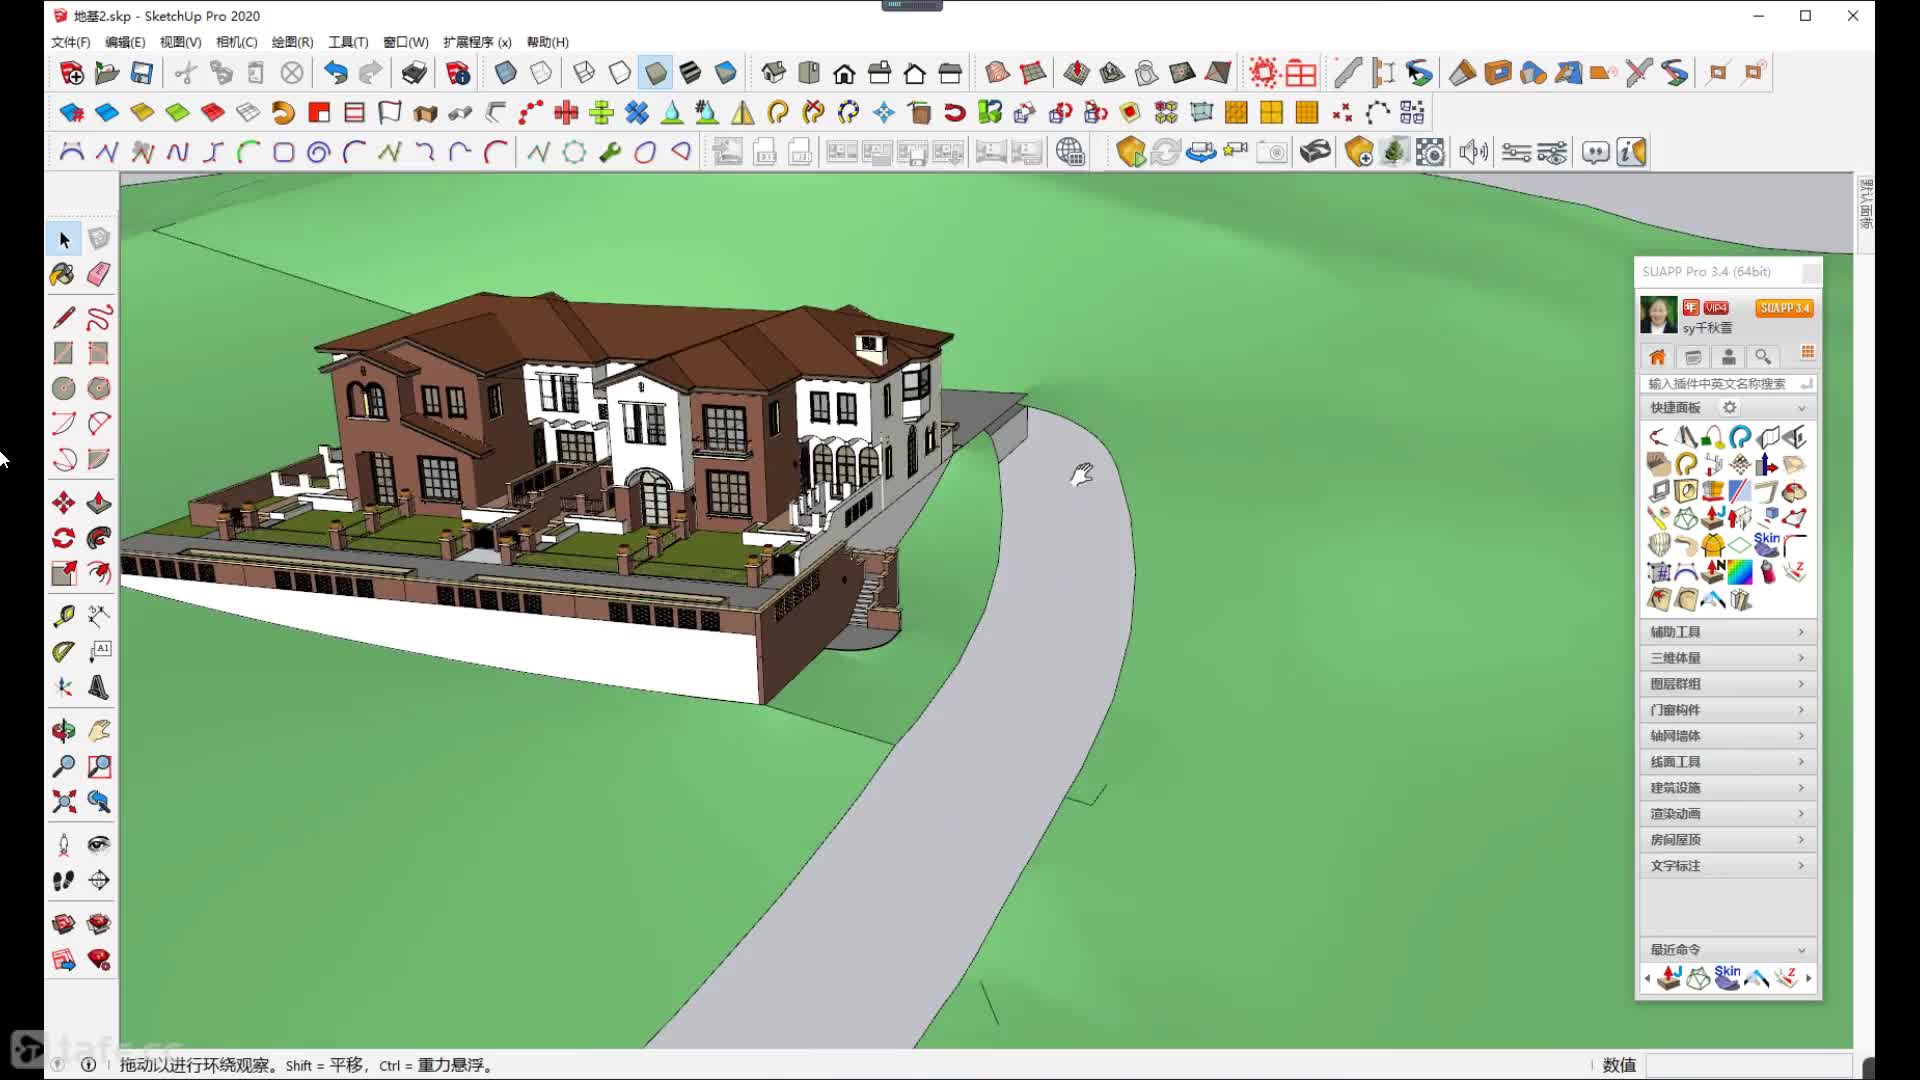Open Model Info icon
The height and width of the screenshot is (1080, 1920).
pos(458,73)
